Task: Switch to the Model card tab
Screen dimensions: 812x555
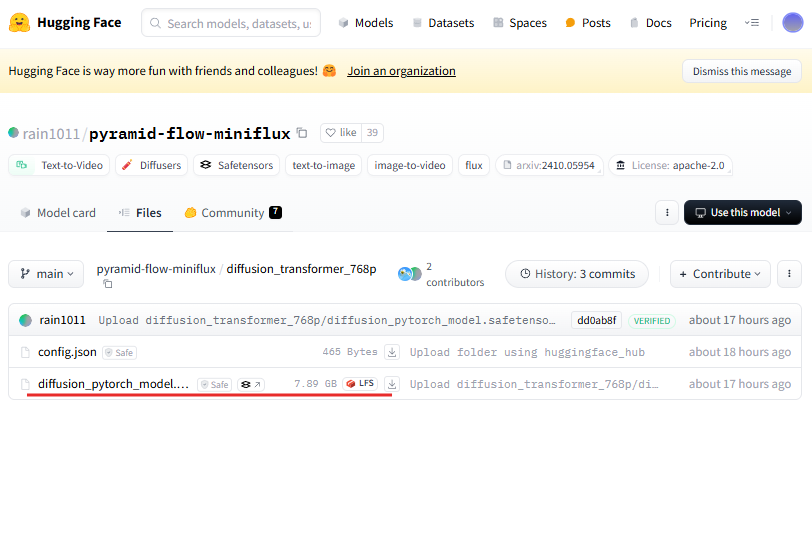Action: [58, 213]
